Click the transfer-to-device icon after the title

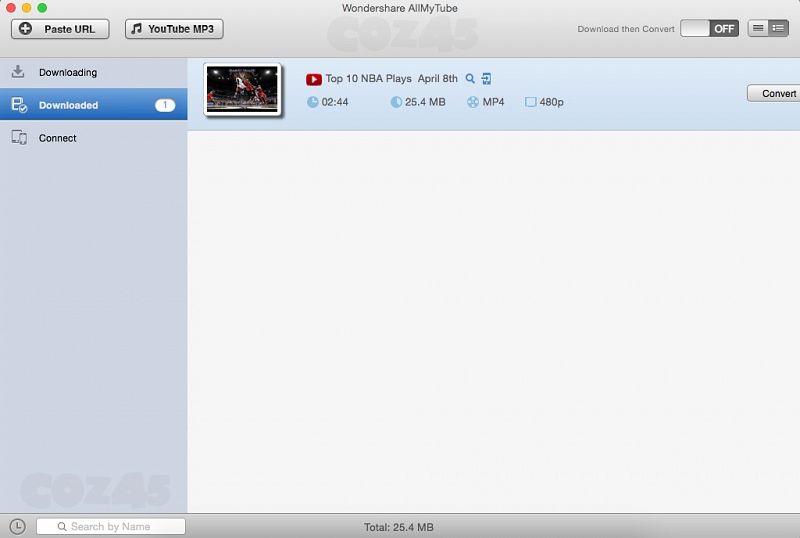coord(486,79)
